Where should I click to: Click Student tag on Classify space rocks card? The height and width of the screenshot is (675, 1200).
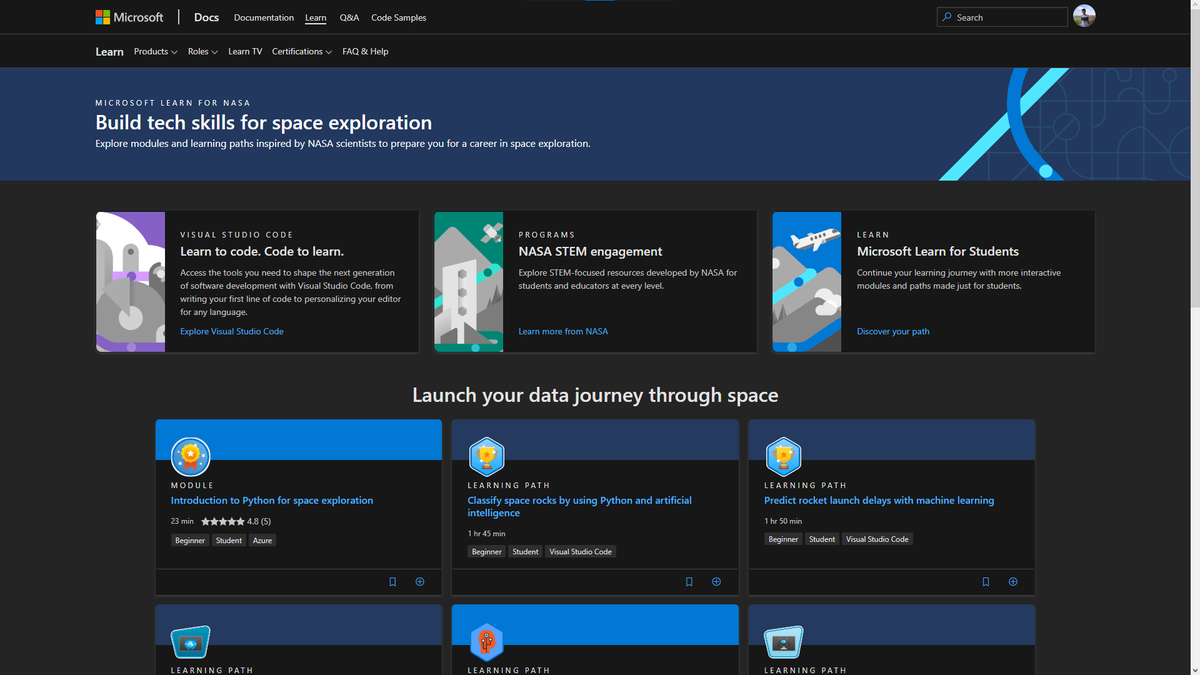(x=525, y=551)
